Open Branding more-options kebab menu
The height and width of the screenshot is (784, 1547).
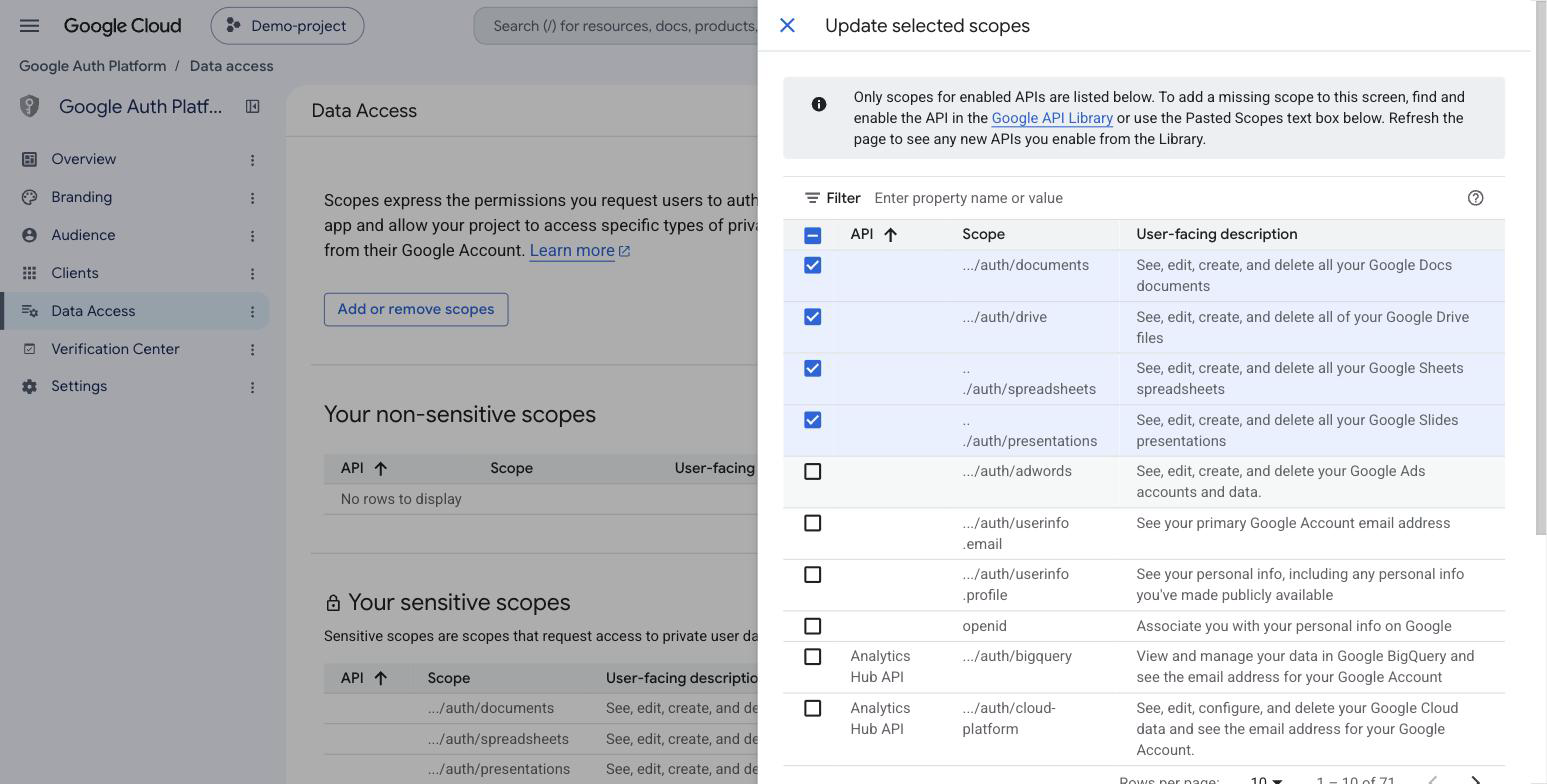(x=252, y=198)
